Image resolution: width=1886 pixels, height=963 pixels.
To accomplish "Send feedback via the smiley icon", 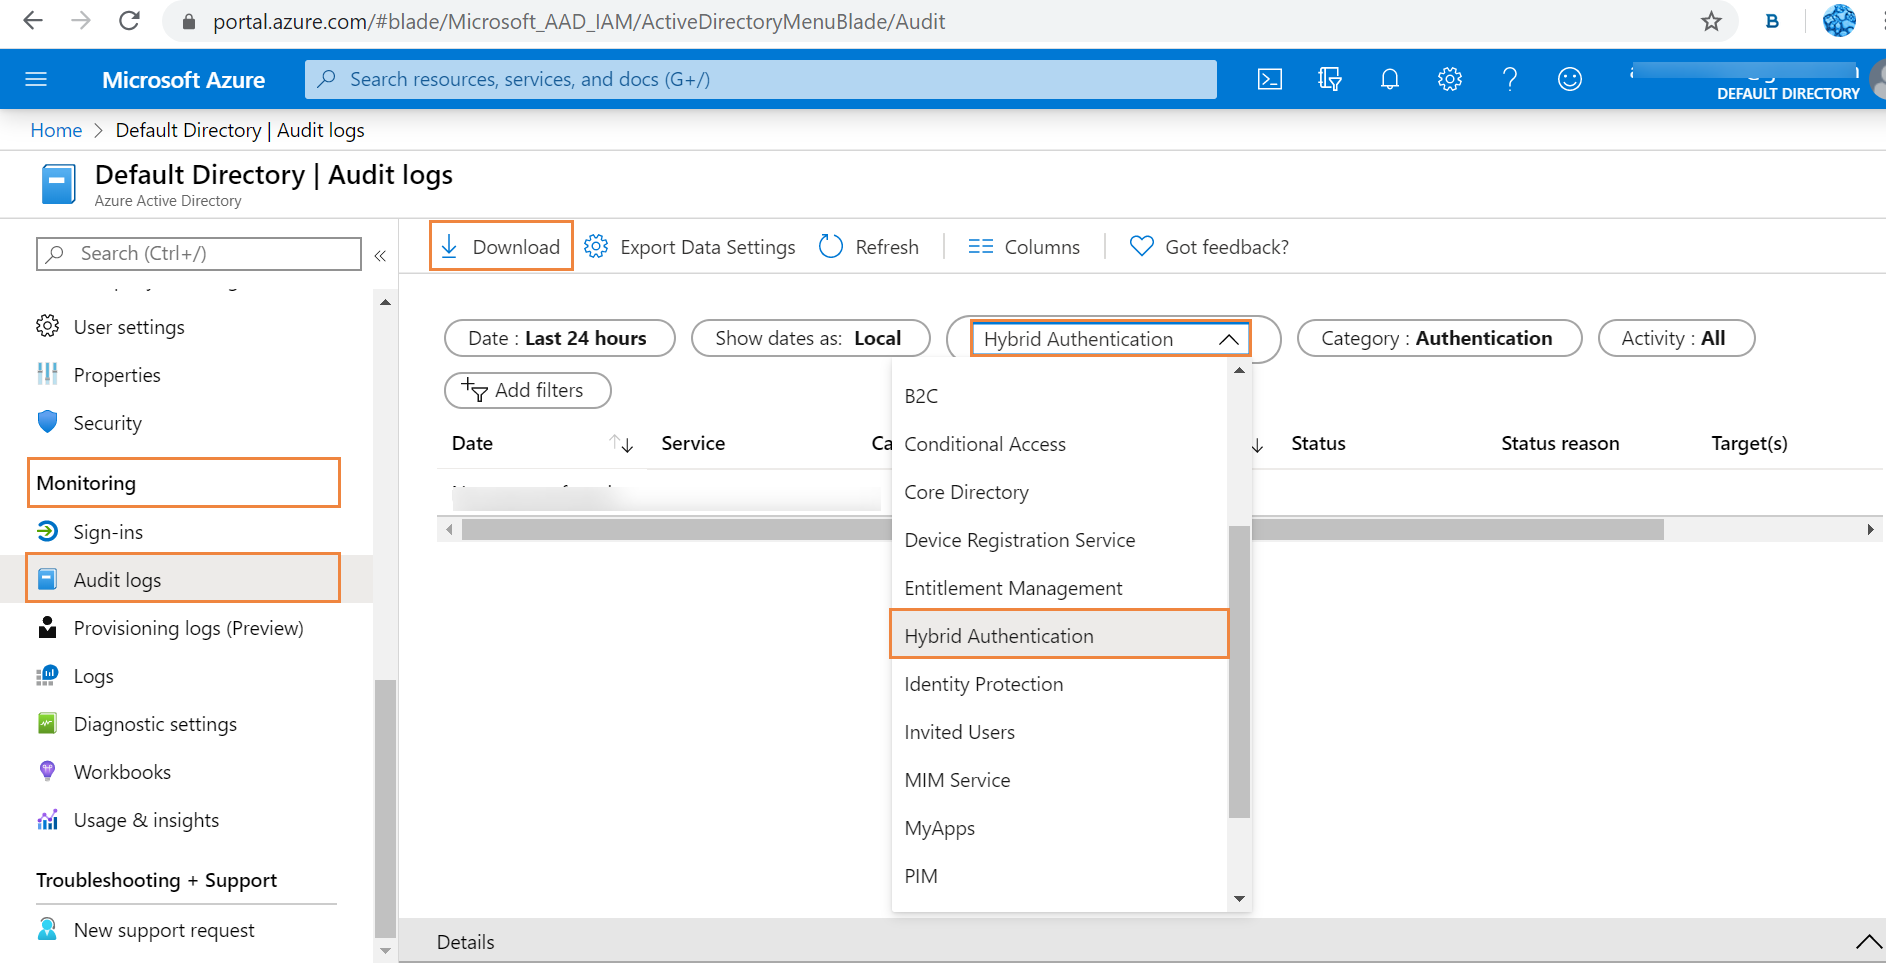I will pyautogui.click(x=1569, y=79).
